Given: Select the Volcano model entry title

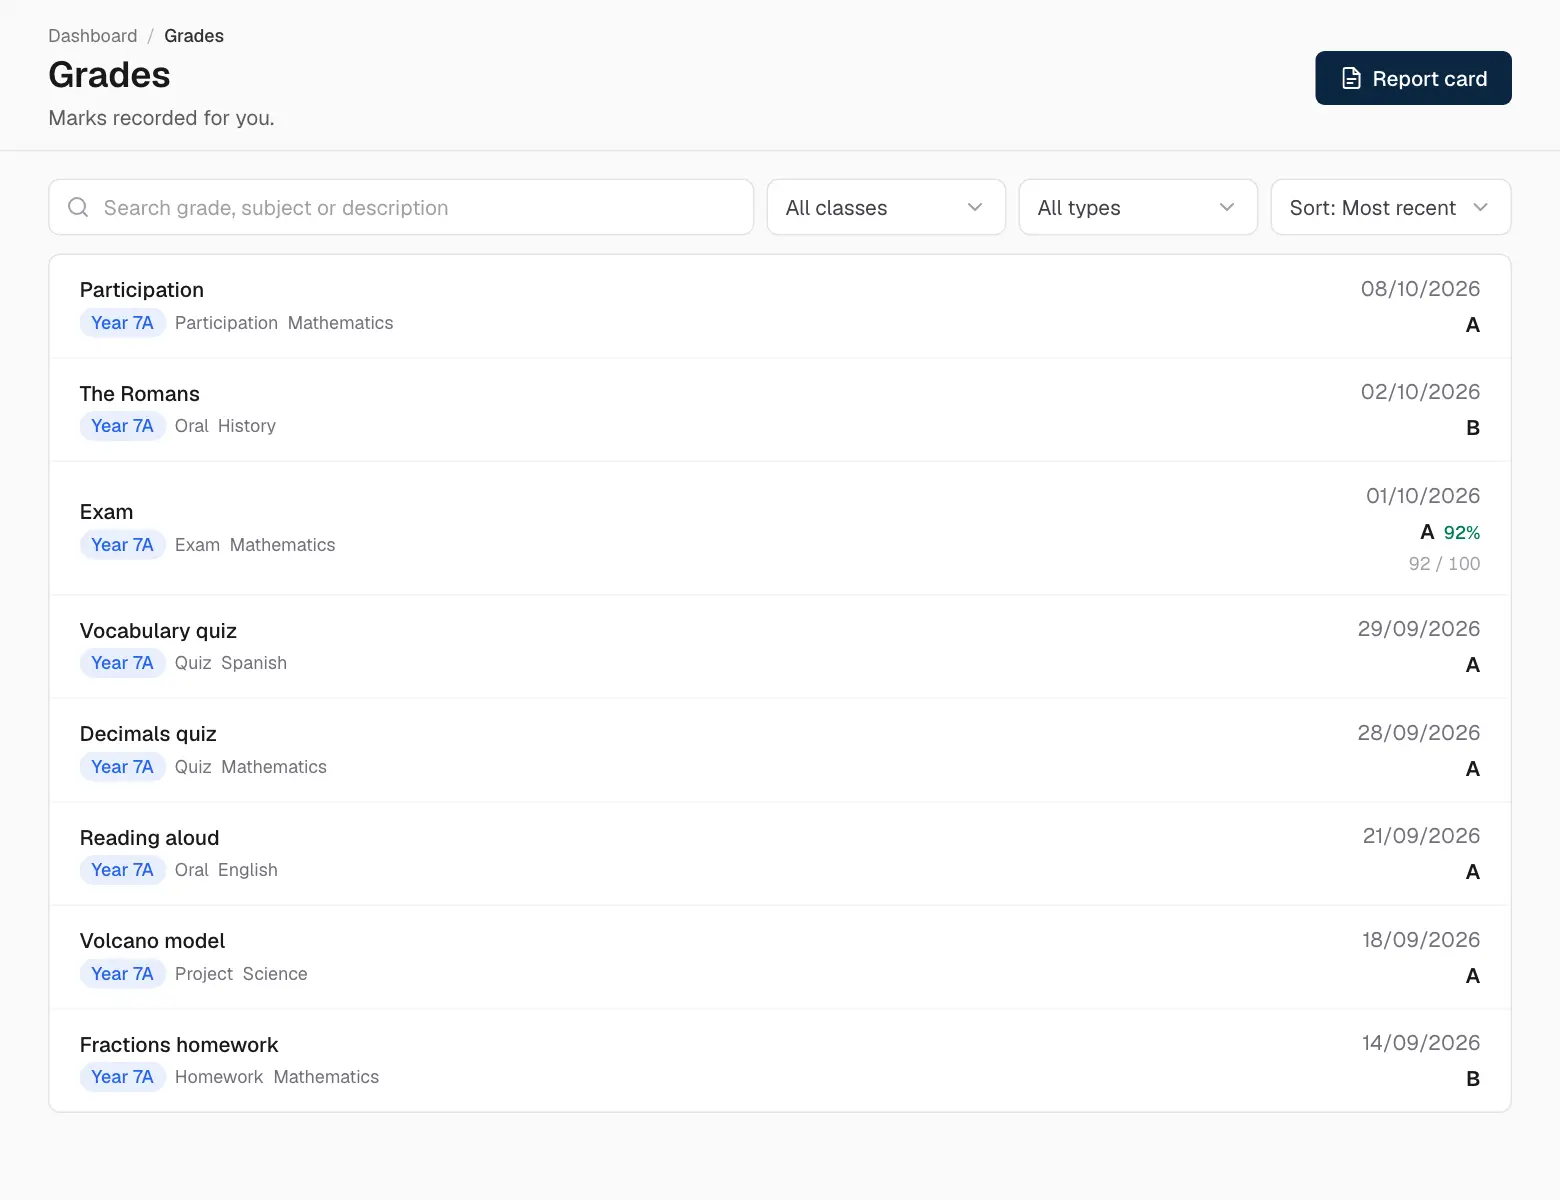Looking at the screenshot, I should coord(152,941).
